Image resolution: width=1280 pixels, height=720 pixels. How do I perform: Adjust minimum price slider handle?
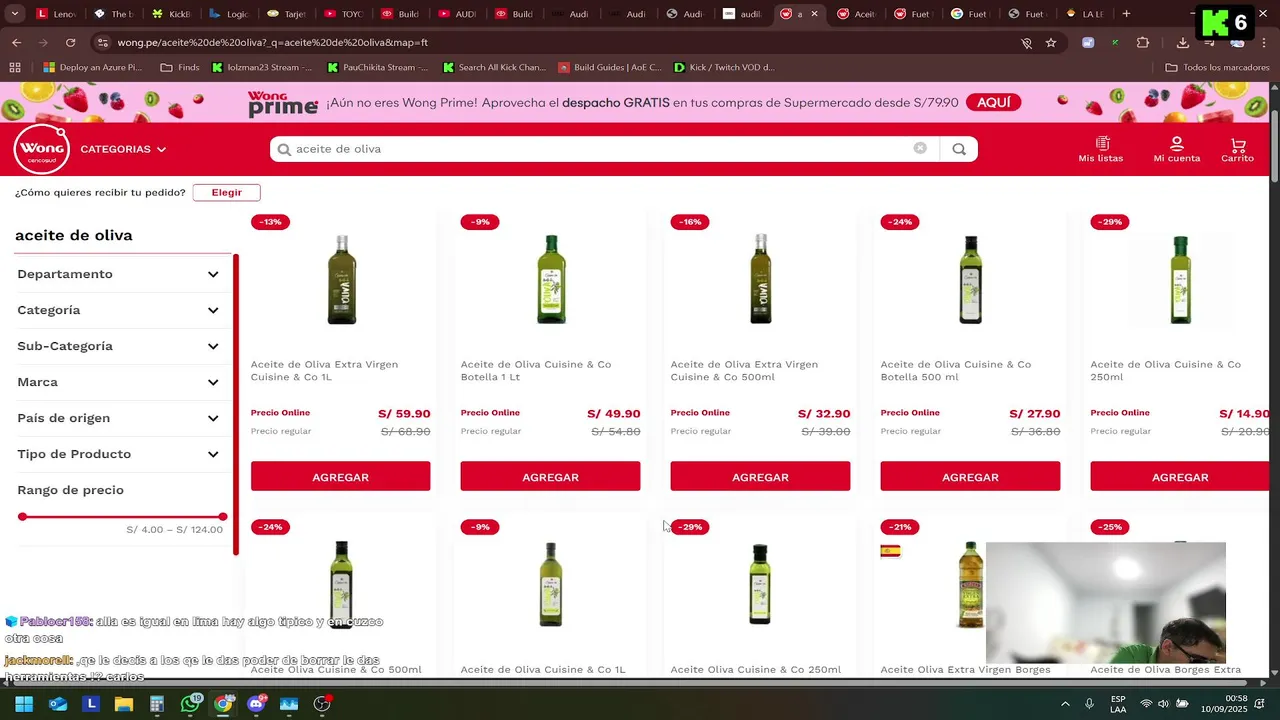point(22,517)
